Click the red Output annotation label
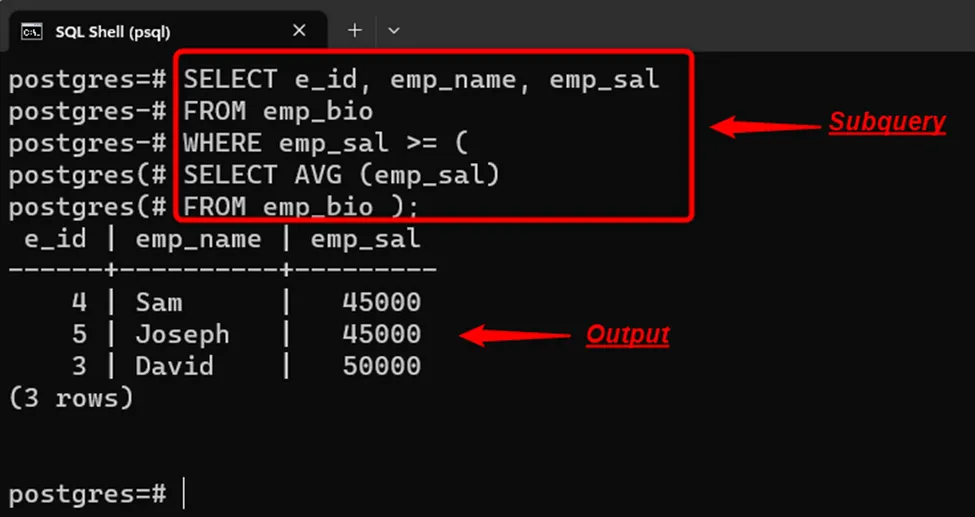This screenshot has height=517, width=975. click(627, 334)
